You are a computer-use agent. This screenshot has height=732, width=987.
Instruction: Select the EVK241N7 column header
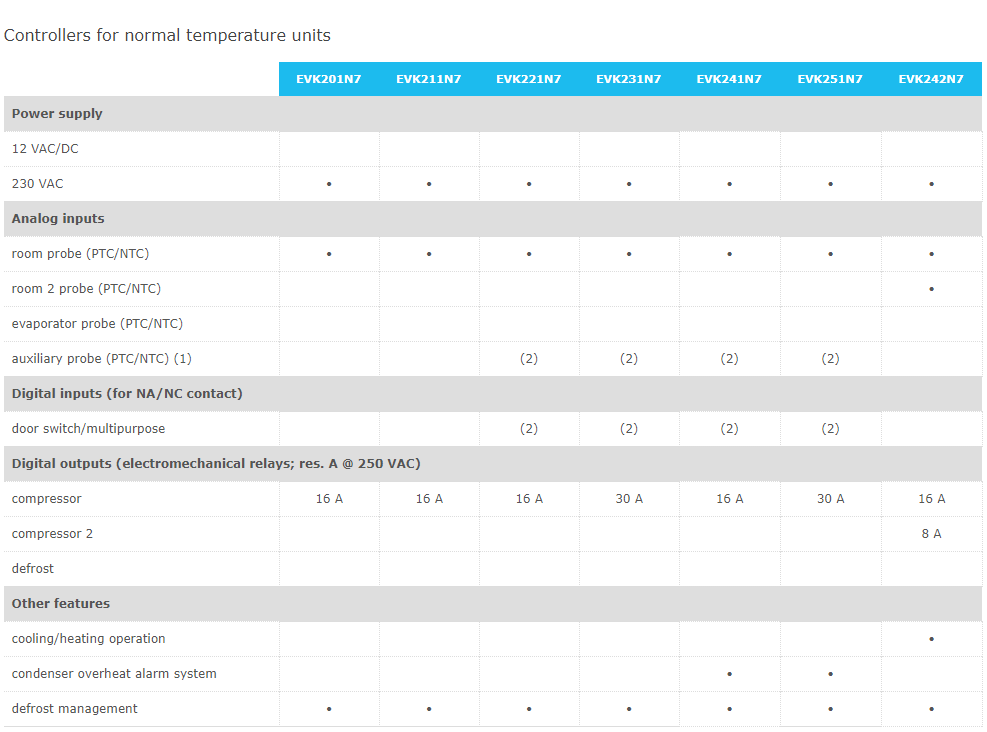729,79
